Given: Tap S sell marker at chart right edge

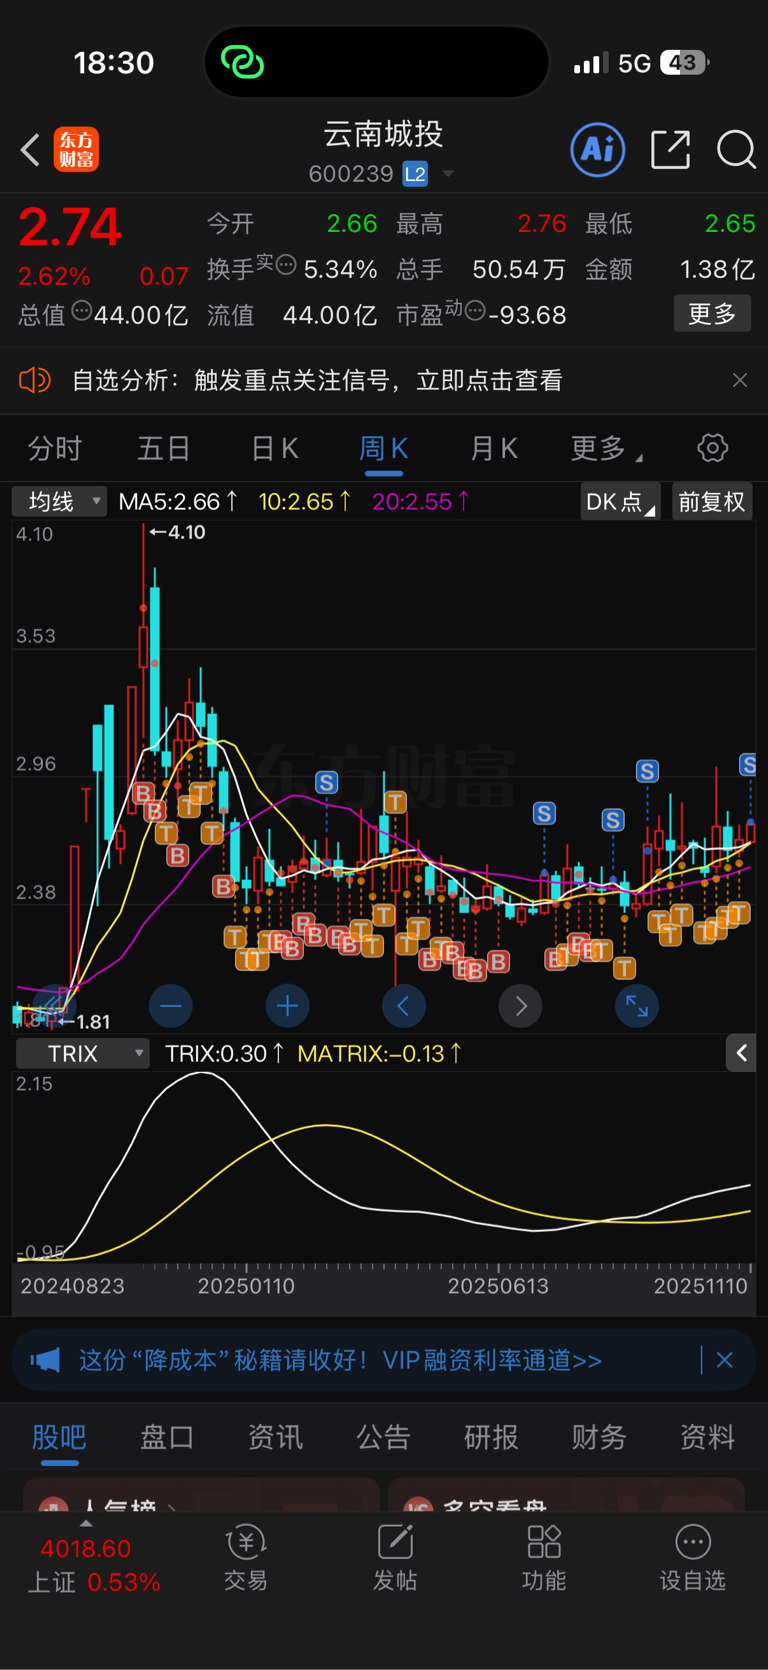Looking at the screenshot, I should [x=748, y=765].
